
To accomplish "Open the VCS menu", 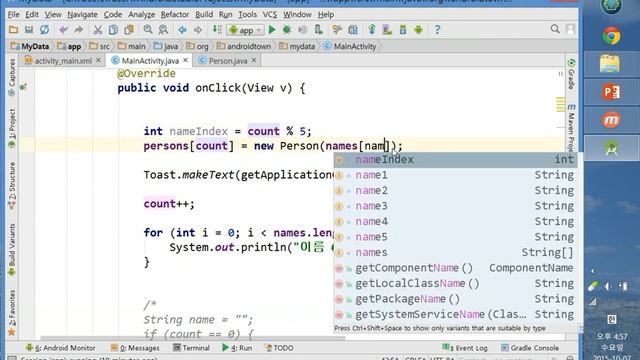I will 269,14.
